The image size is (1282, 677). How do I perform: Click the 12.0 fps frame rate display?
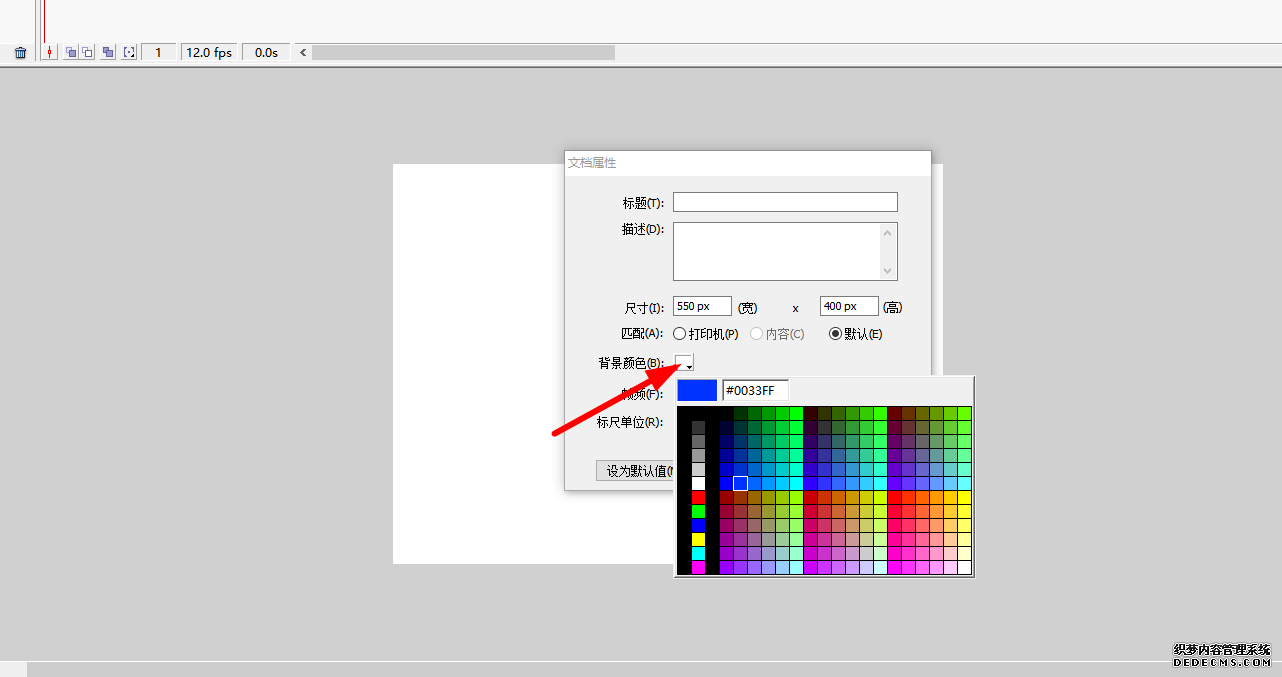209,52
